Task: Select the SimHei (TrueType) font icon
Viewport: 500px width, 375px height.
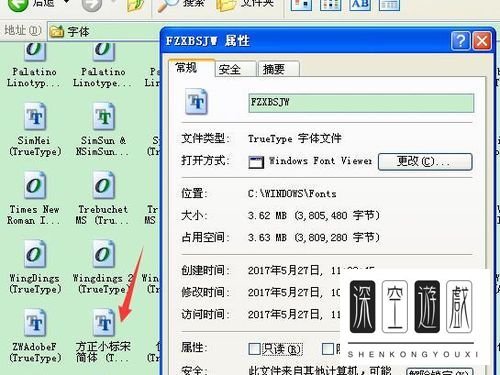Action: (x=35, y=117)
